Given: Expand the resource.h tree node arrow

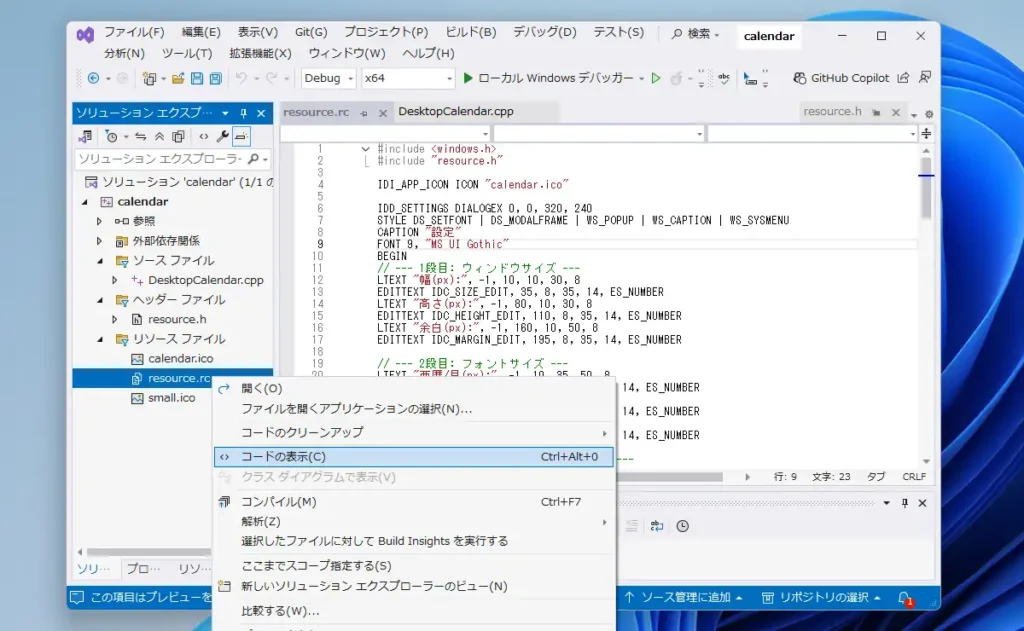Looking at the screenshot, I should point(114,319).
